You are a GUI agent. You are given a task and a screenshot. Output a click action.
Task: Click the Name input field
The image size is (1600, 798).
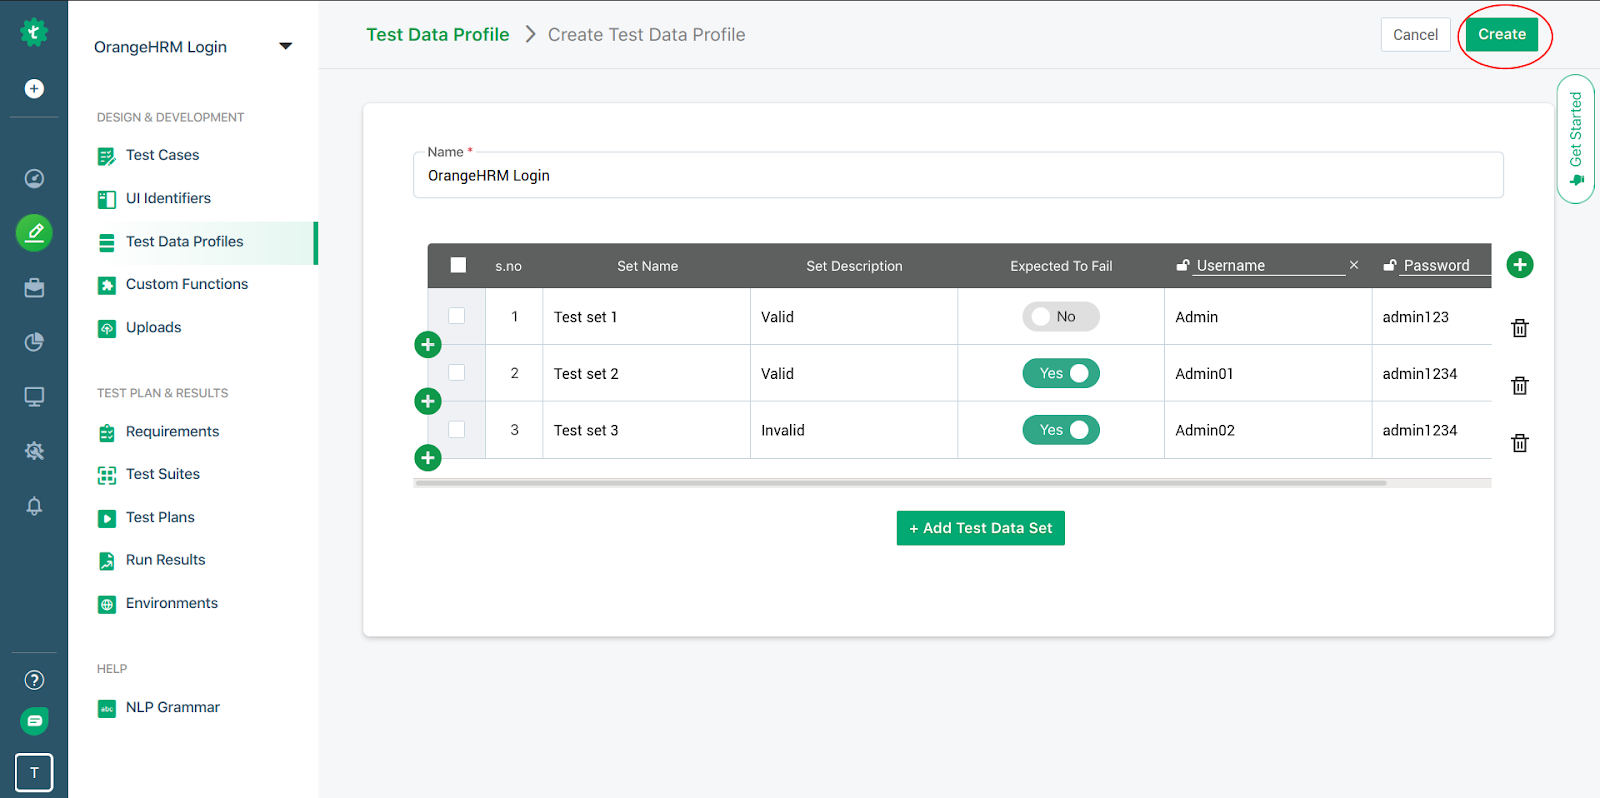pos(958,175)
